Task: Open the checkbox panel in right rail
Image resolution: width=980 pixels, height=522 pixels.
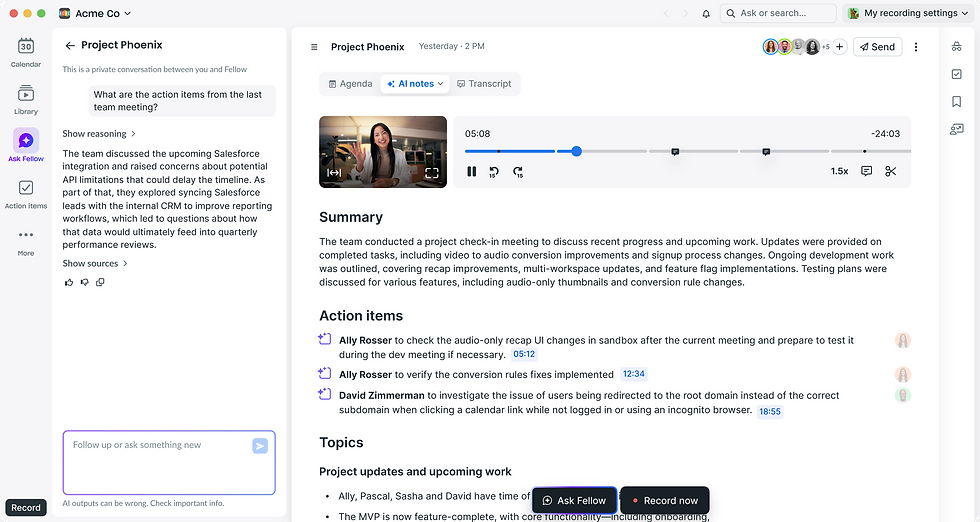Action: pos(956,74)
